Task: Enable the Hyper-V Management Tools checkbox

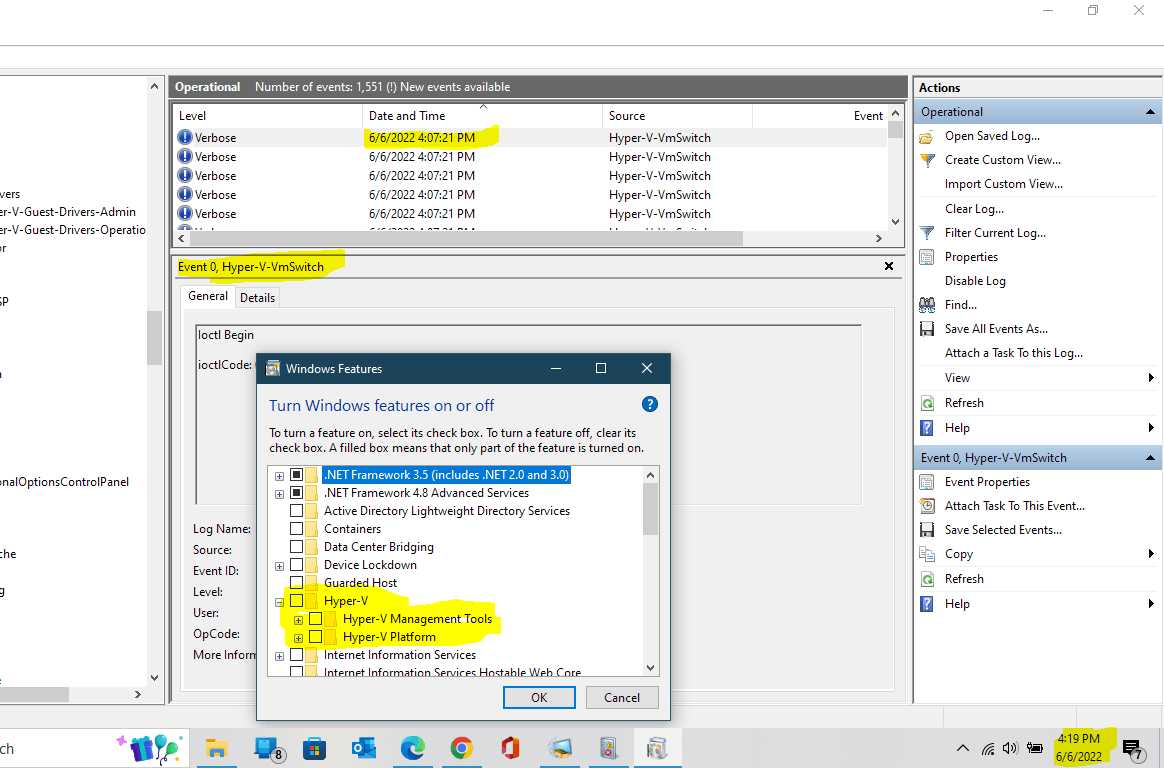Action: click(x=315, y=619)
